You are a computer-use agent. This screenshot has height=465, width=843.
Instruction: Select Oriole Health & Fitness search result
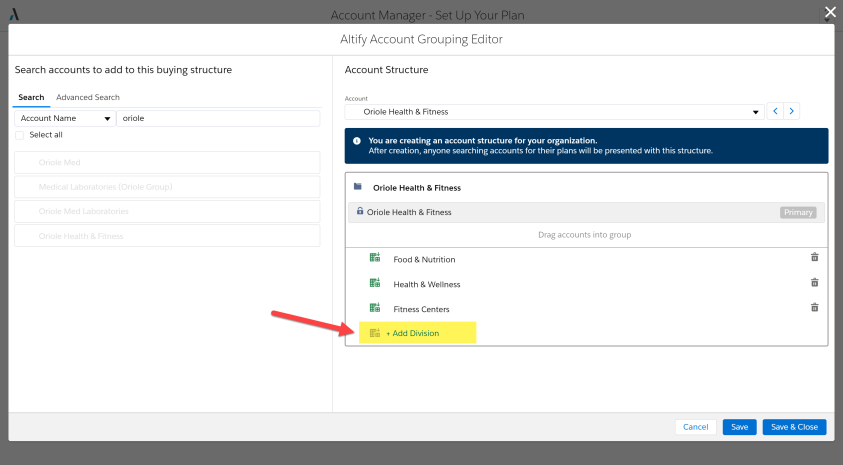pos(167,236)
